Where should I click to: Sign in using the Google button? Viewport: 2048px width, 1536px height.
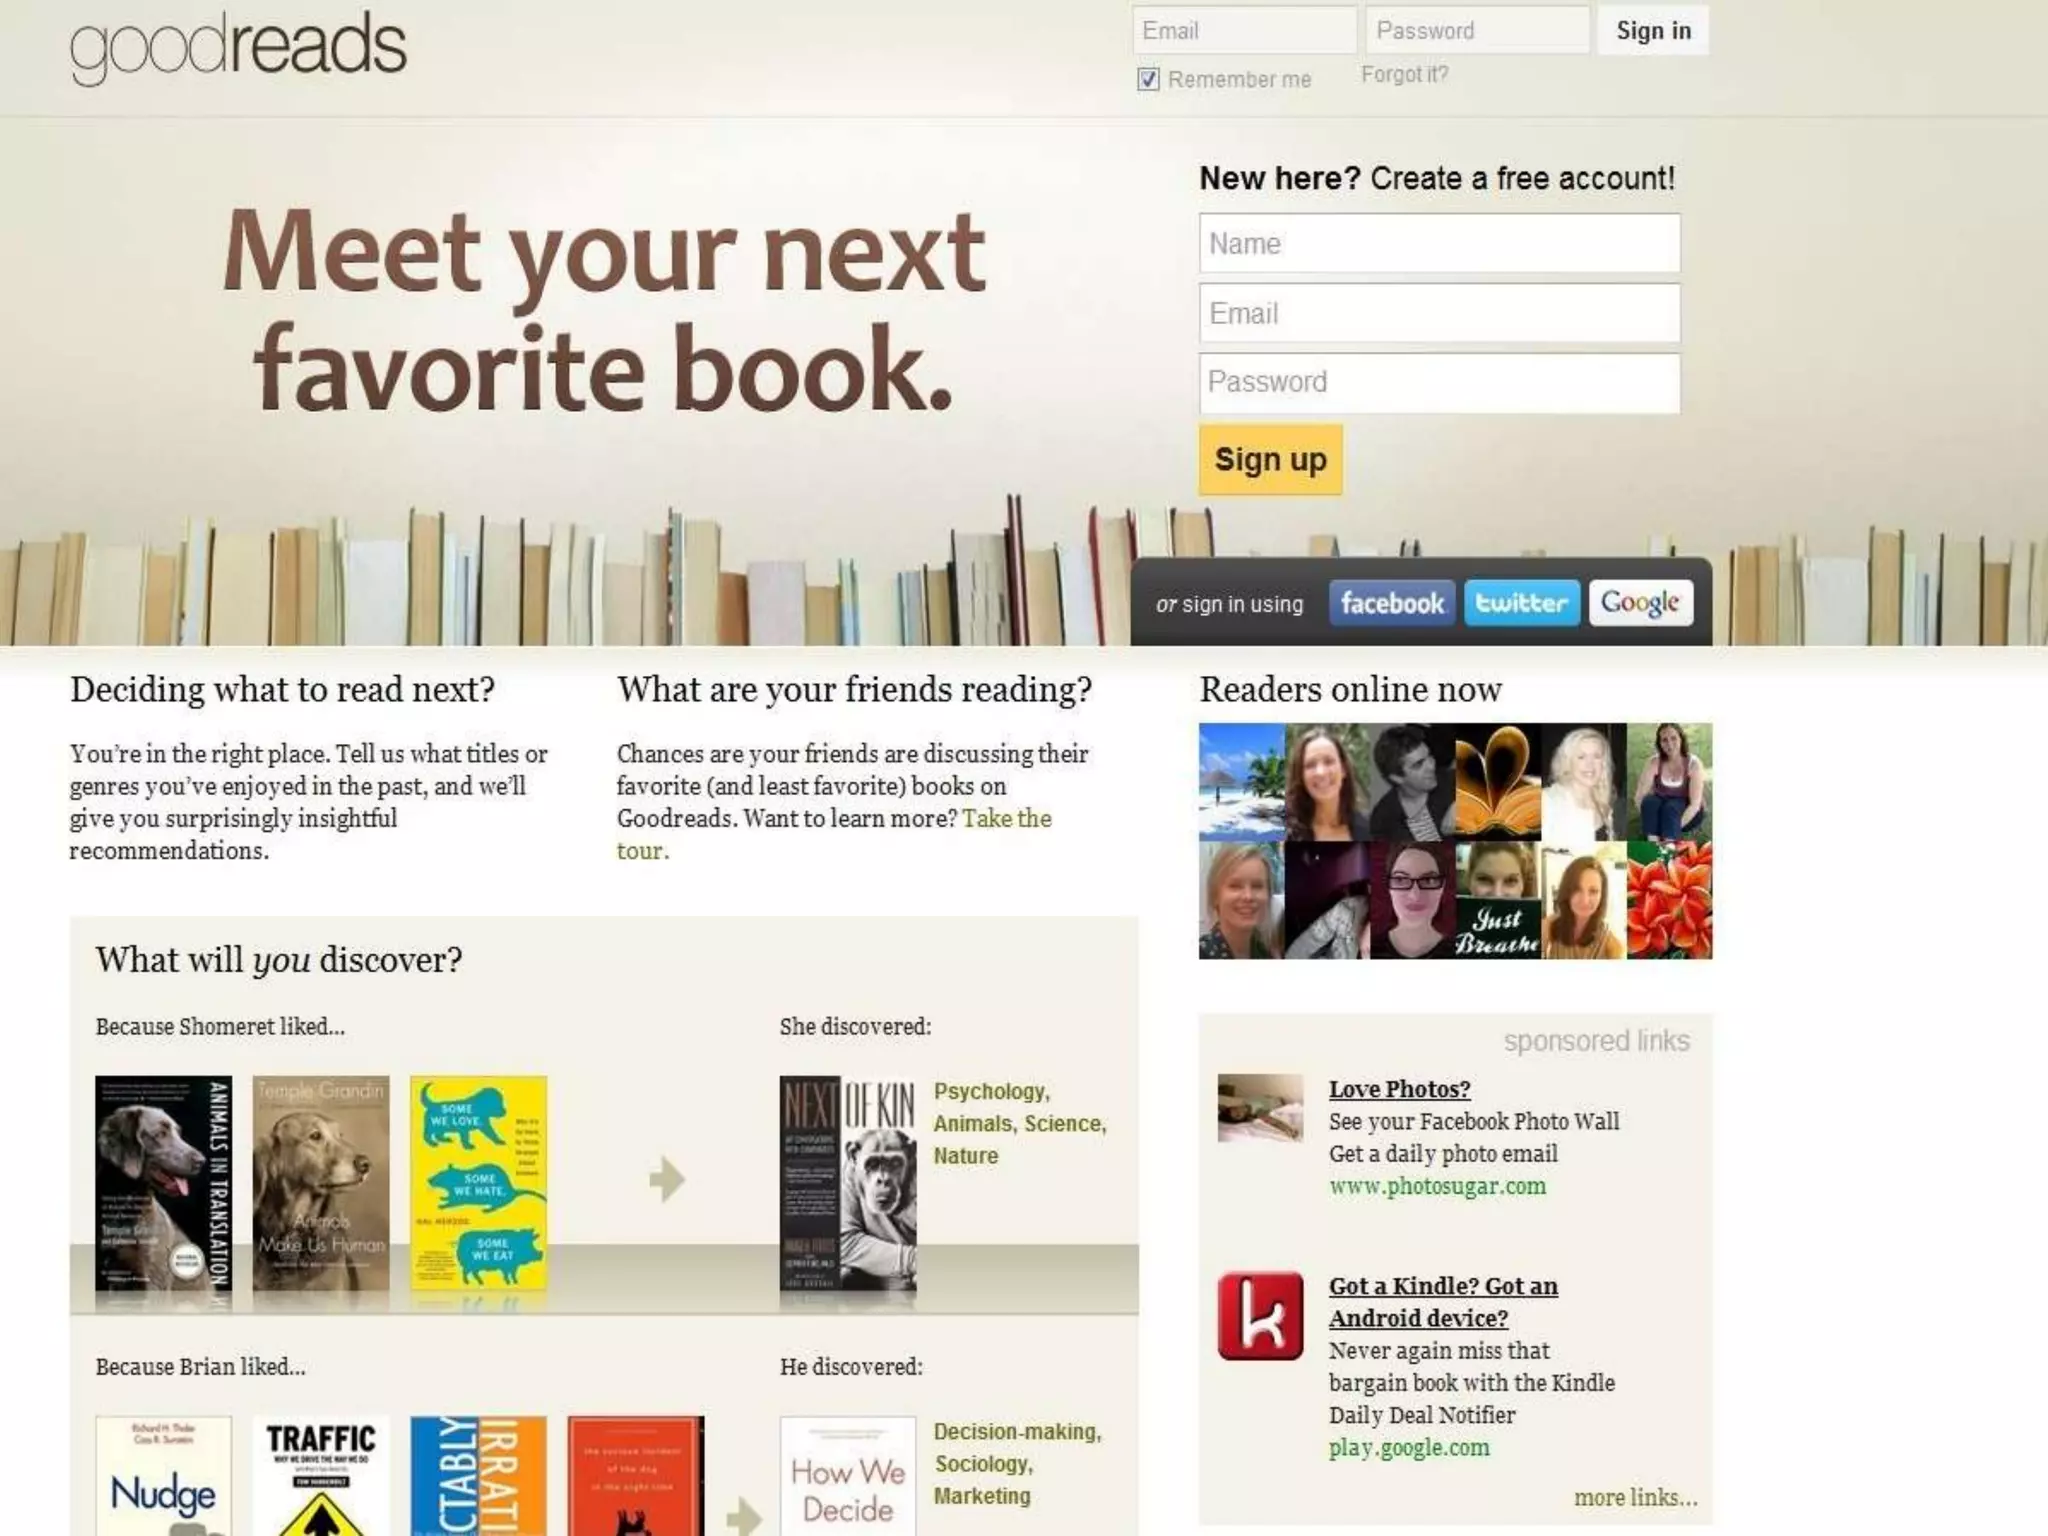pos(1640,603)
